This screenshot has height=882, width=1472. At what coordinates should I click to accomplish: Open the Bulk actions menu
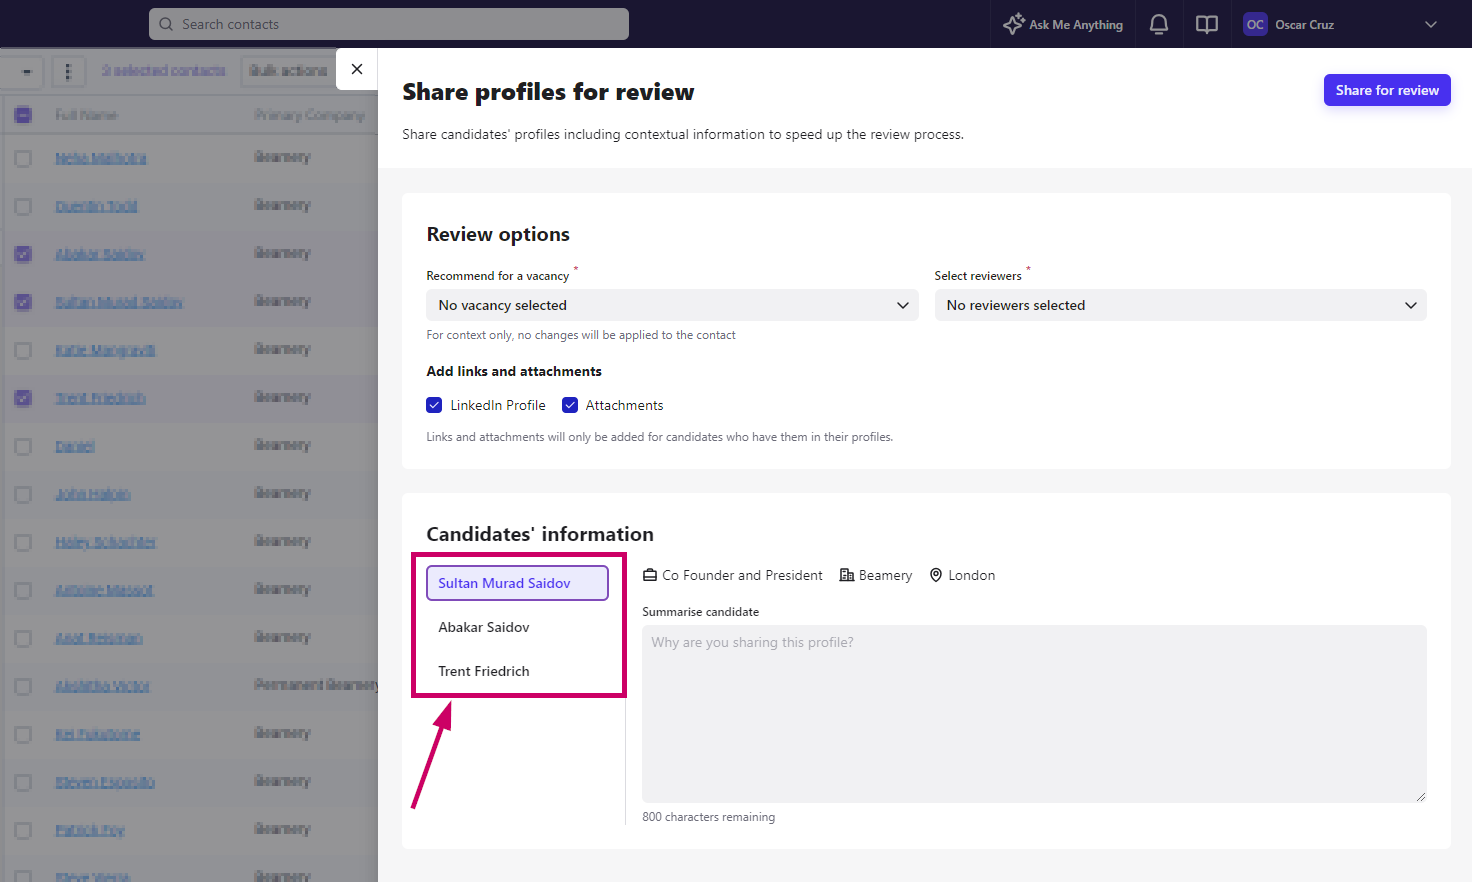[x=288, y=71]
